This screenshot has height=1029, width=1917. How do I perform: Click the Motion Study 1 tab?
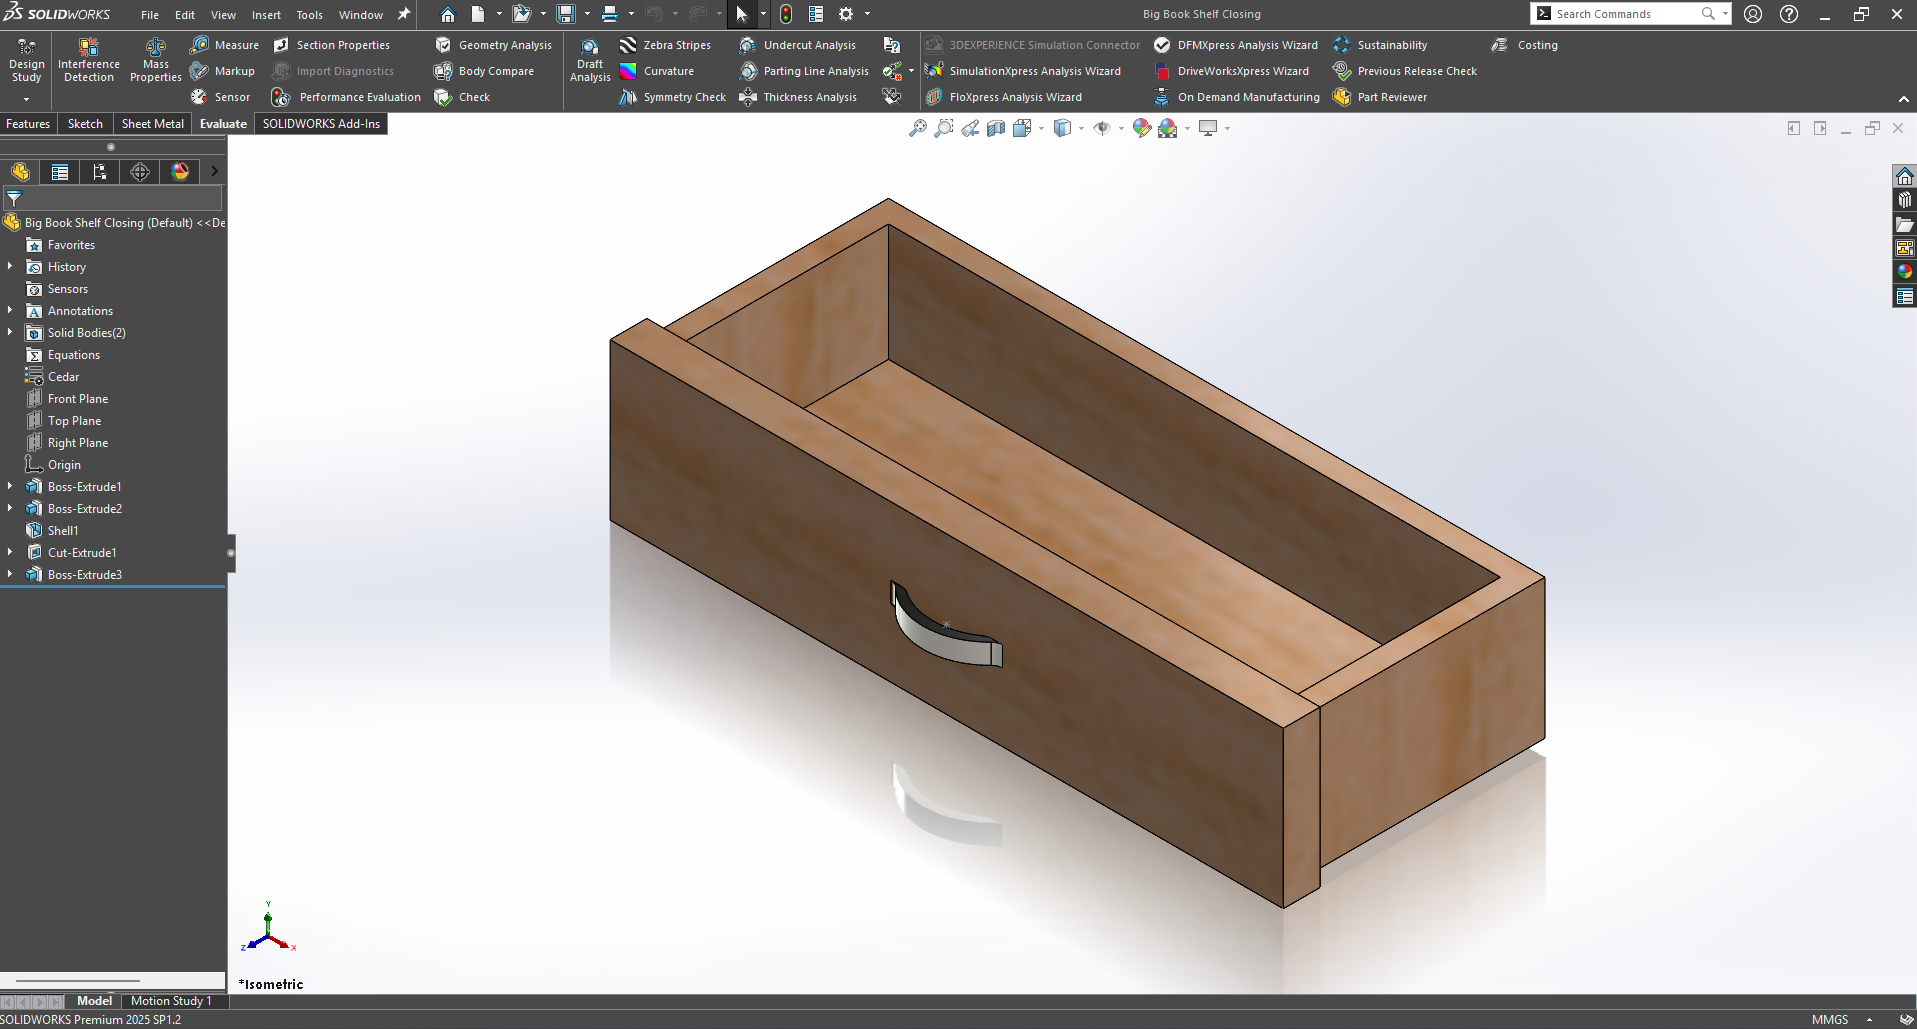(171, 1001)
